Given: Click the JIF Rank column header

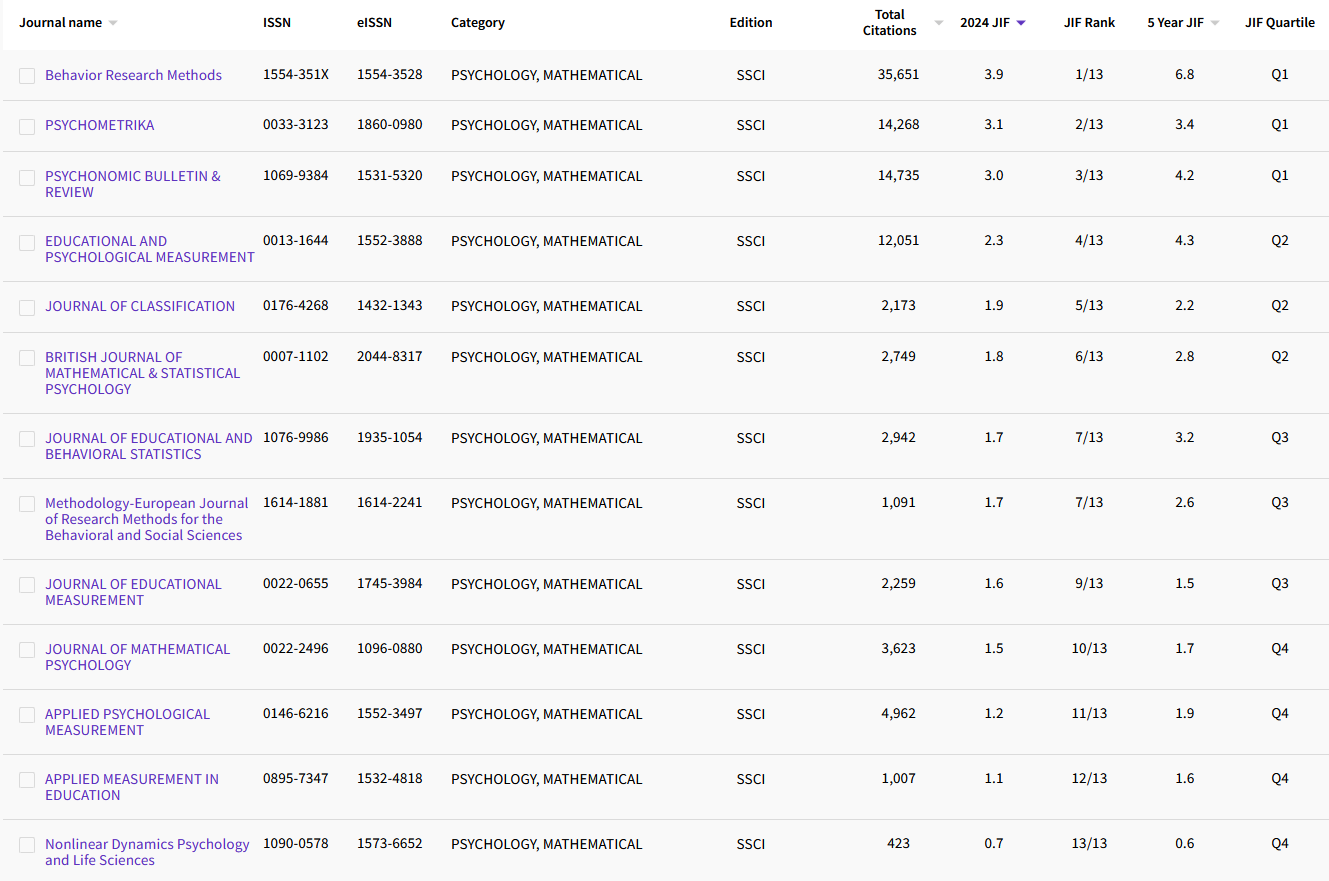Looking at the screenshot, I should [x=1089, y=23].
